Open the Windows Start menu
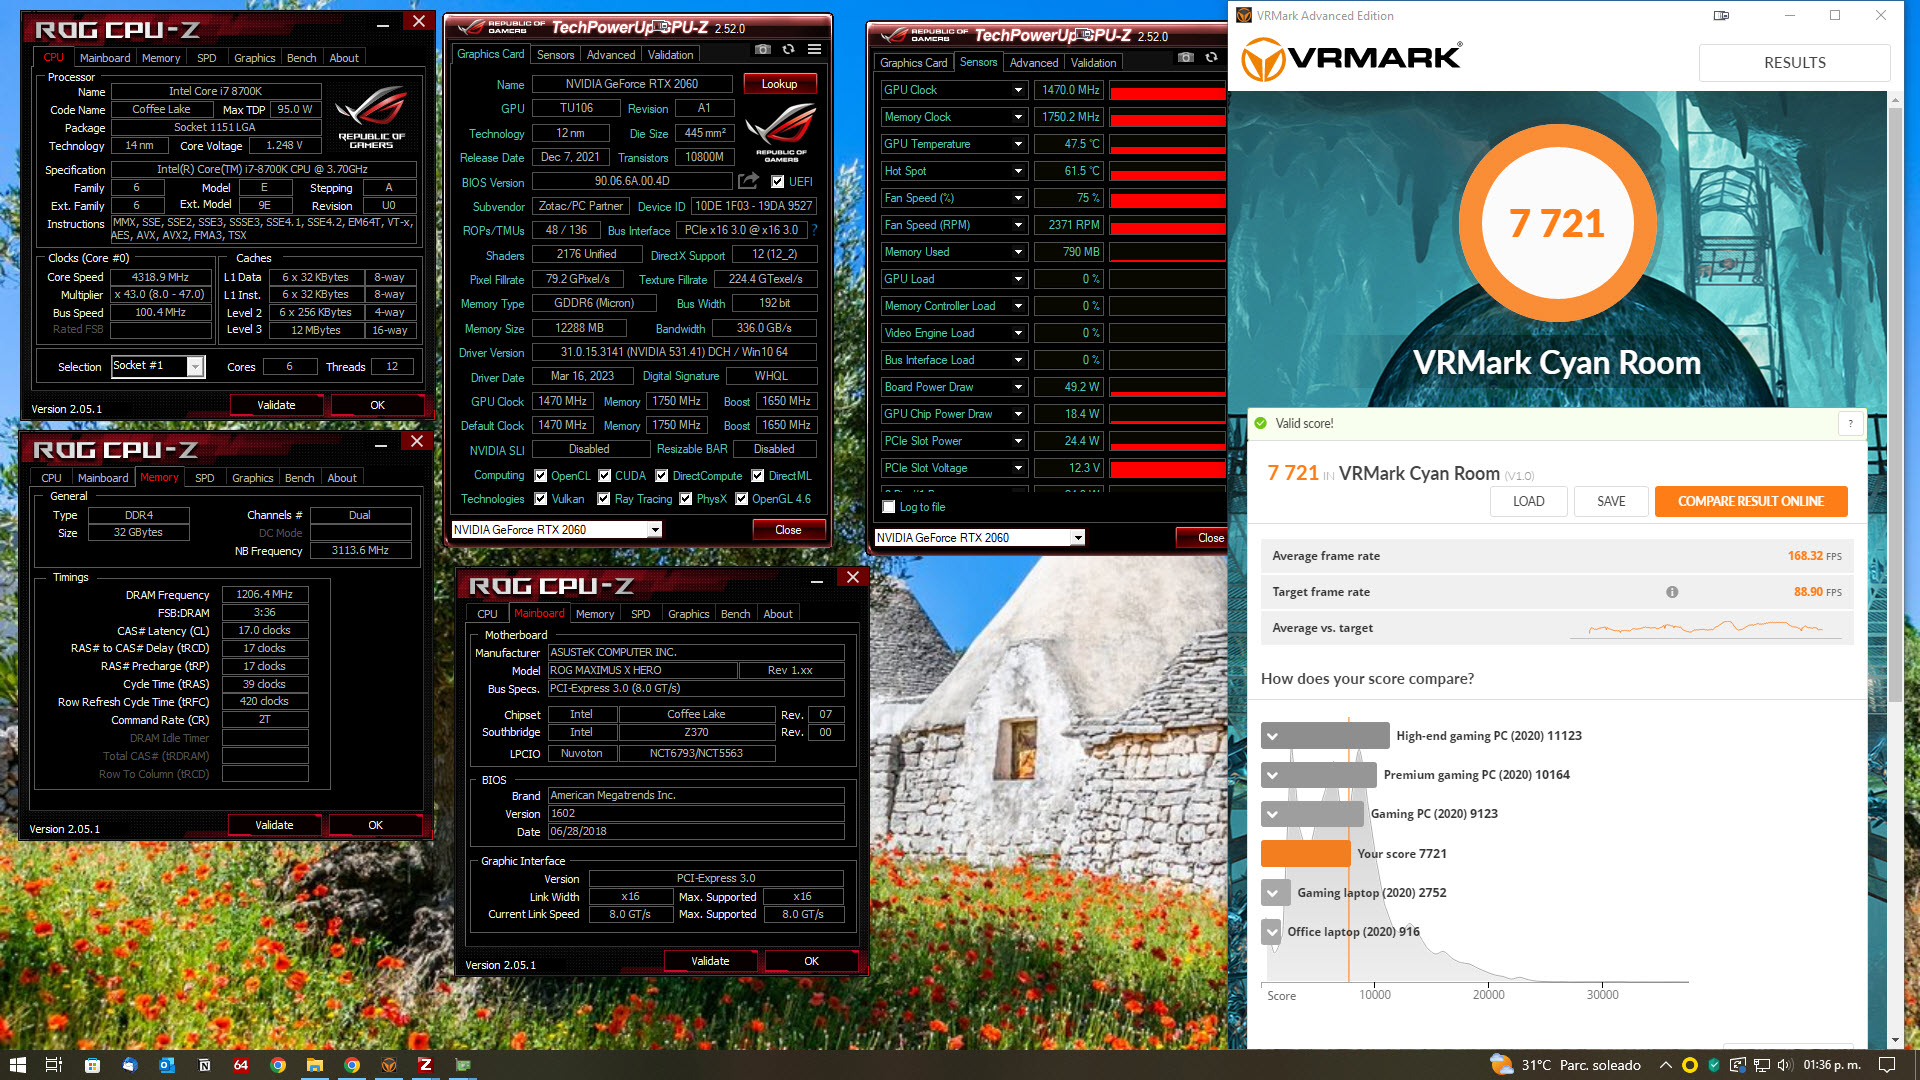Viewport: 1920px width, 1080px height. coord(17,1065)
